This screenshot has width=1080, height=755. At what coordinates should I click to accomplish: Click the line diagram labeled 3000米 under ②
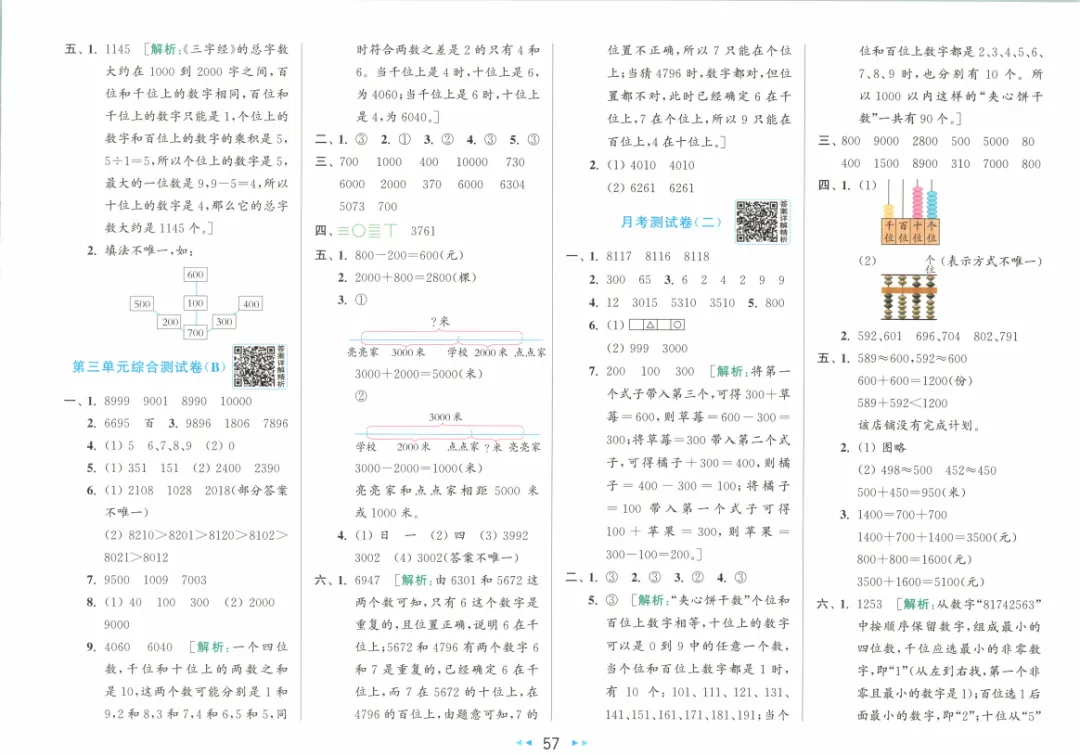tap(447, 432)
